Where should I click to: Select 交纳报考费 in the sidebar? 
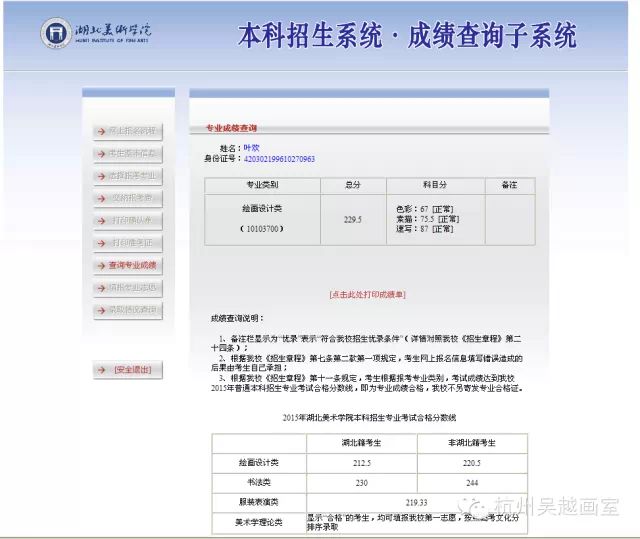[x=128, y=198]
